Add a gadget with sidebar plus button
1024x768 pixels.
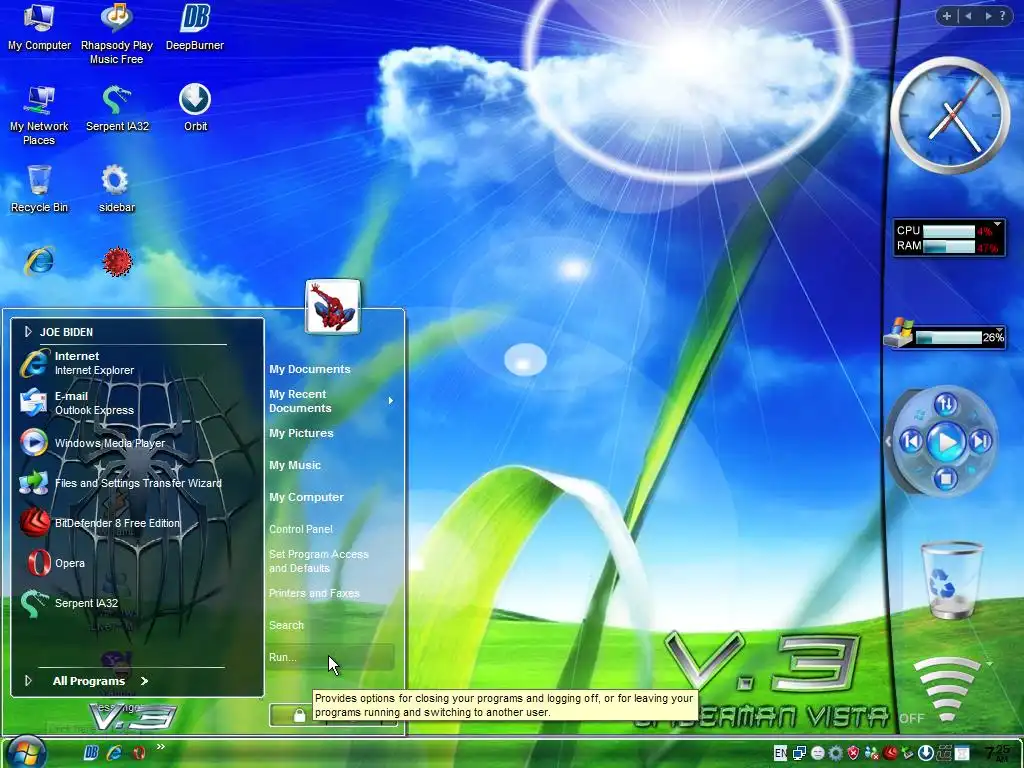[946, 16]
